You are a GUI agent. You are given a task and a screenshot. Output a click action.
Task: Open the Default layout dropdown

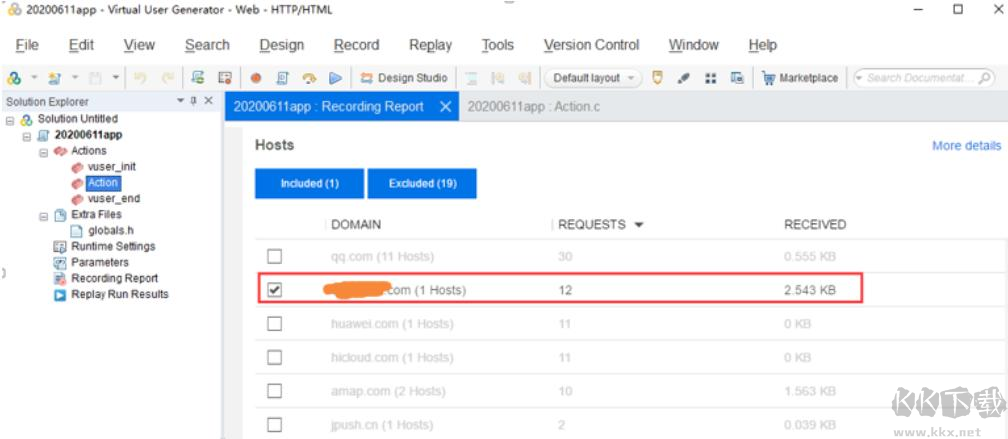[592, 78]
